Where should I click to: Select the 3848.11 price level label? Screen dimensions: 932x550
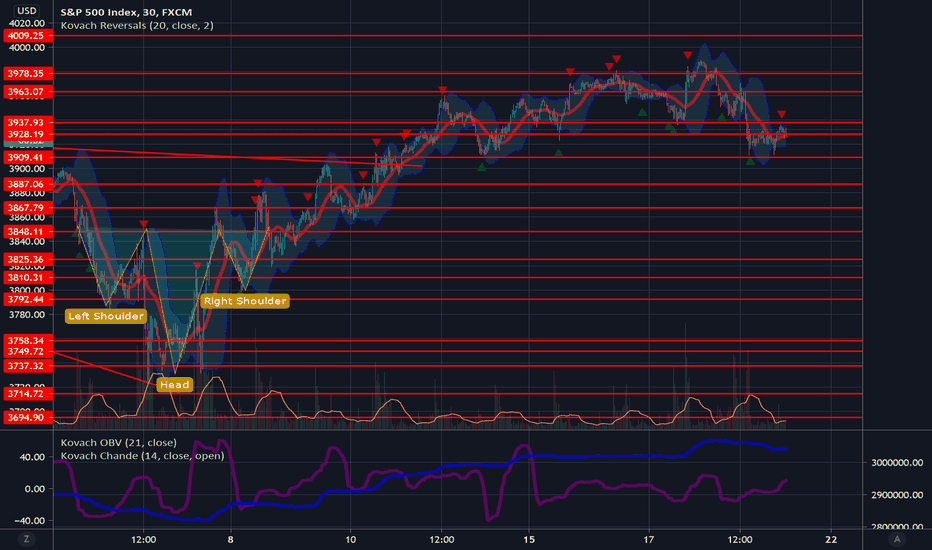pos(27,232)
